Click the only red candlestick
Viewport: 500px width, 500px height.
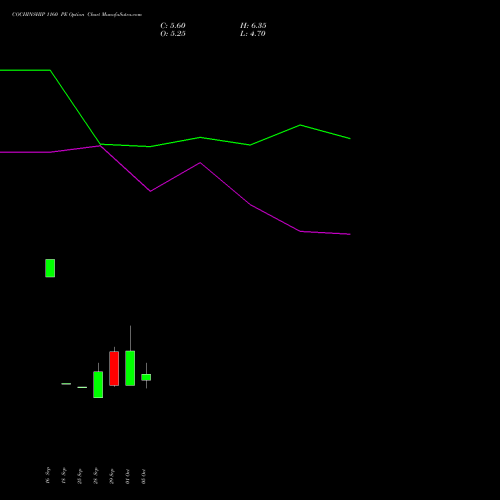114,368
